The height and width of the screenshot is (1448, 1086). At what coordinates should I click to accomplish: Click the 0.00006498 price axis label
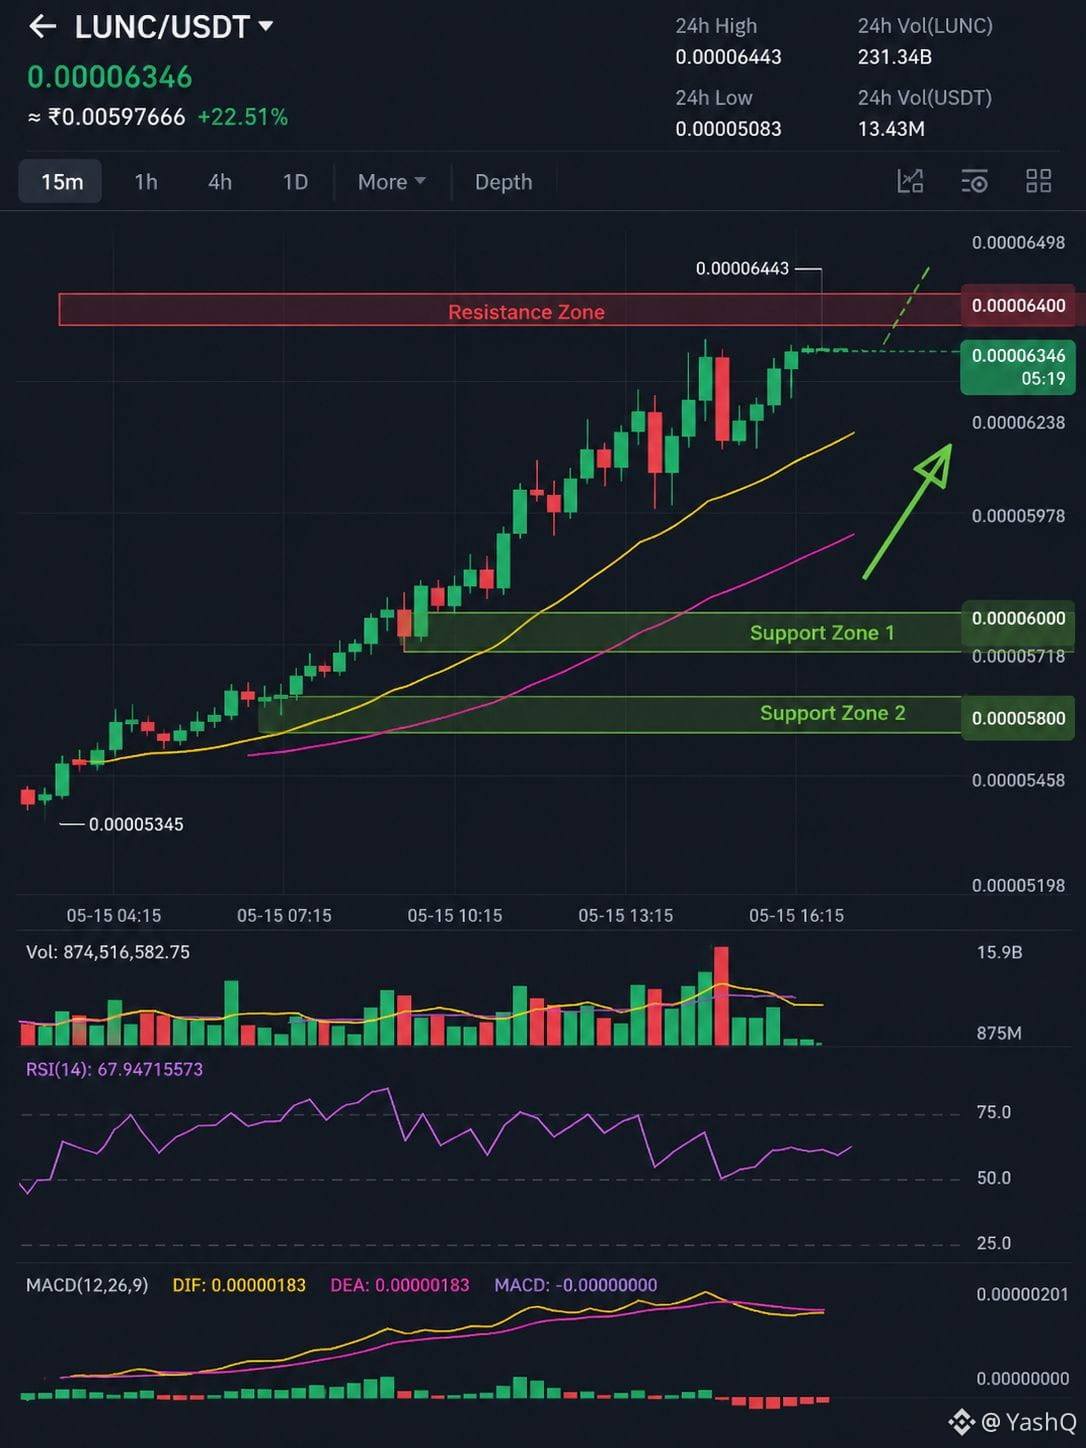pos(1018,243)
